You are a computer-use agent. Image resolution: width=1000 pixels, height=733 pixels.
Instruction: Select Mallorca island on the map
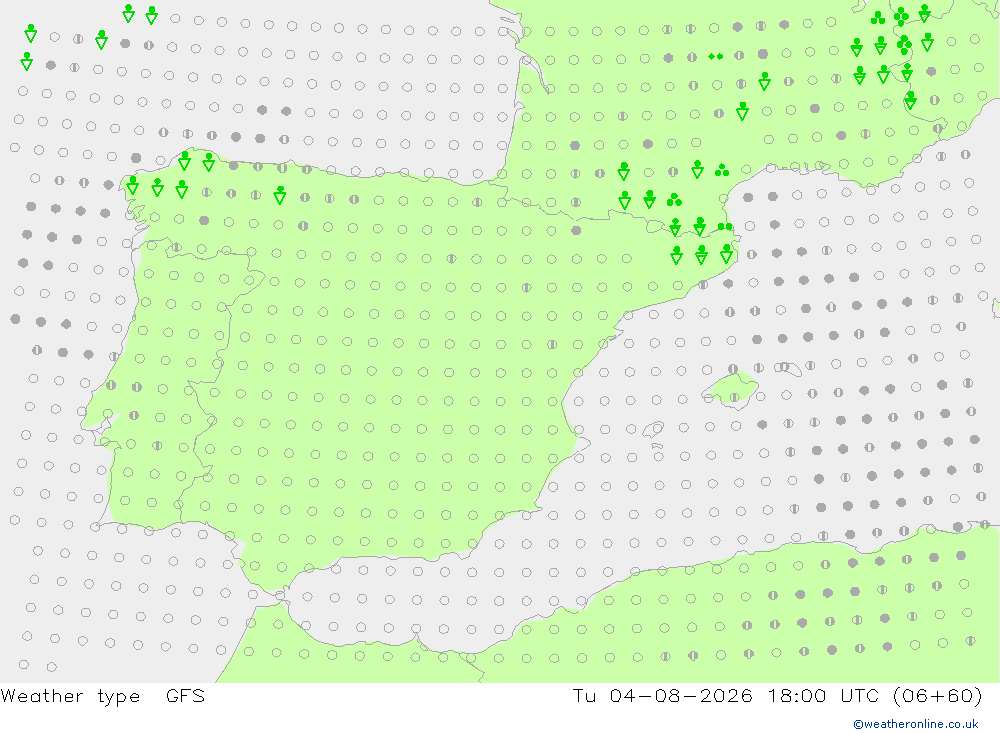pos(730,389)
